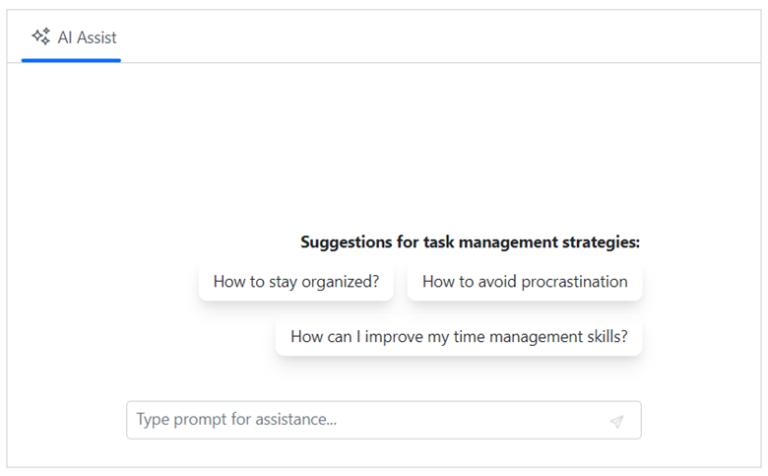Image resolution: width=768 pixels, height=476 pixels.
Task: Select the "How to stay organized?" suggestion
Action: (x=296, y=282)
